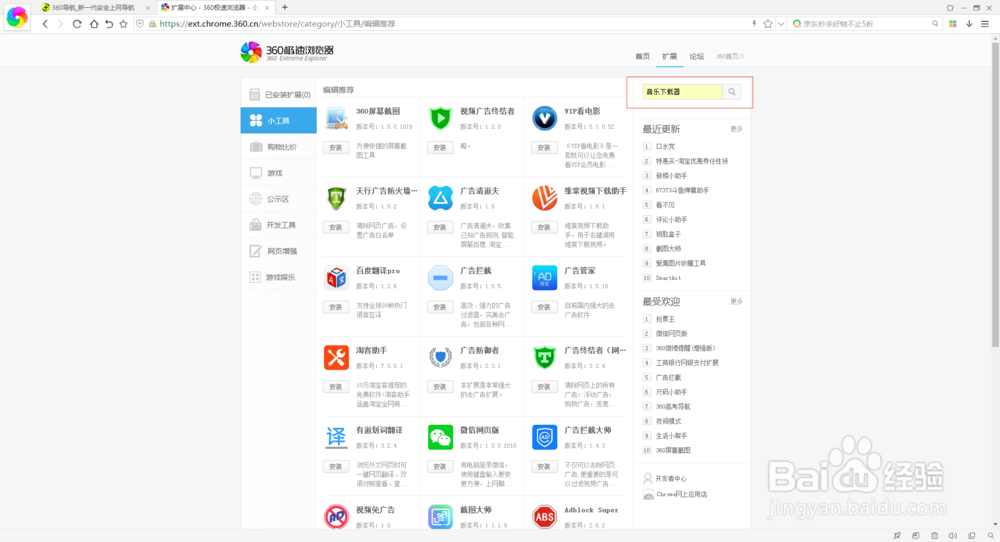This screenshot has height=542, width=1000.
Task: Click the search magnifier button in the store
Action: pos(732,92)
